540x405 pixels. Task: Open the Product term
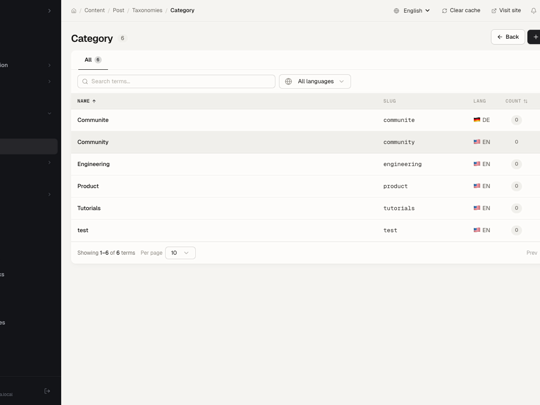[88, 186]
